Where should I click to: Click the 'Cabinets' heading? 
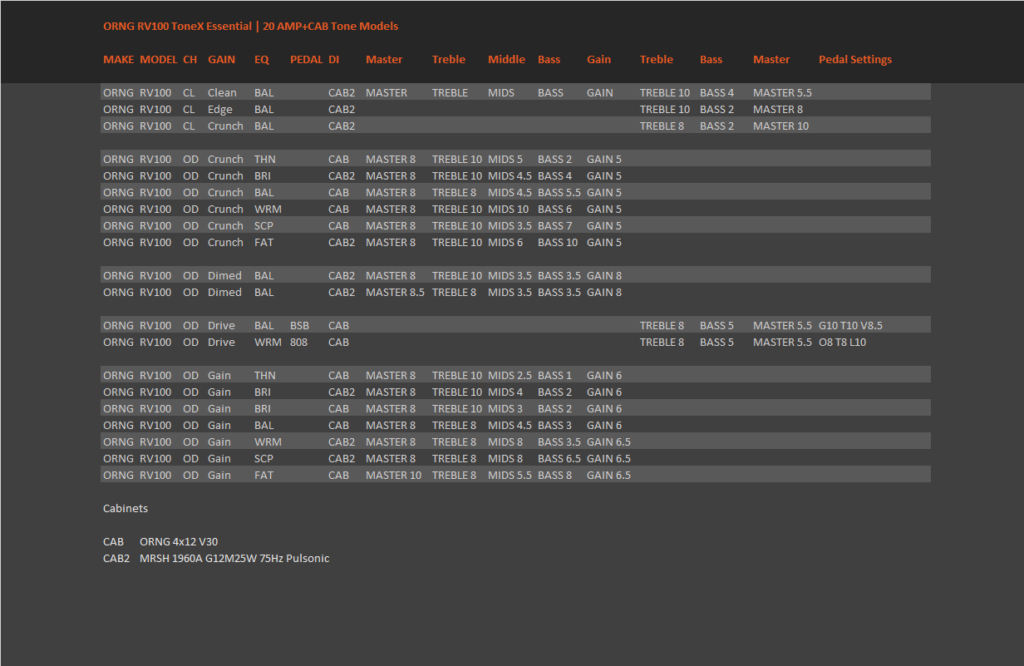click(125, 509)
